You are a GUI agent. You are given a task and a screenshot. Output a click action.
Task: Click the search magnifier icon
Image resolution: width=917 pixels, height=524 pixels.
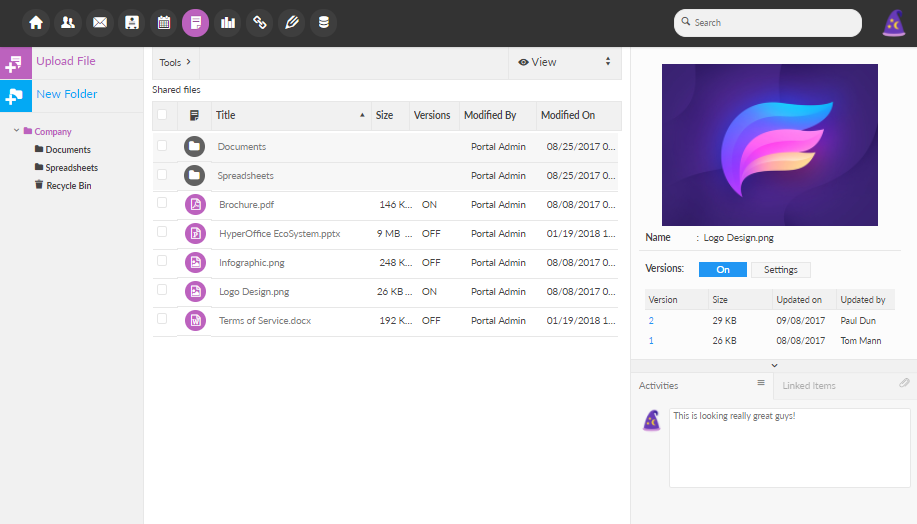point(686,22)
